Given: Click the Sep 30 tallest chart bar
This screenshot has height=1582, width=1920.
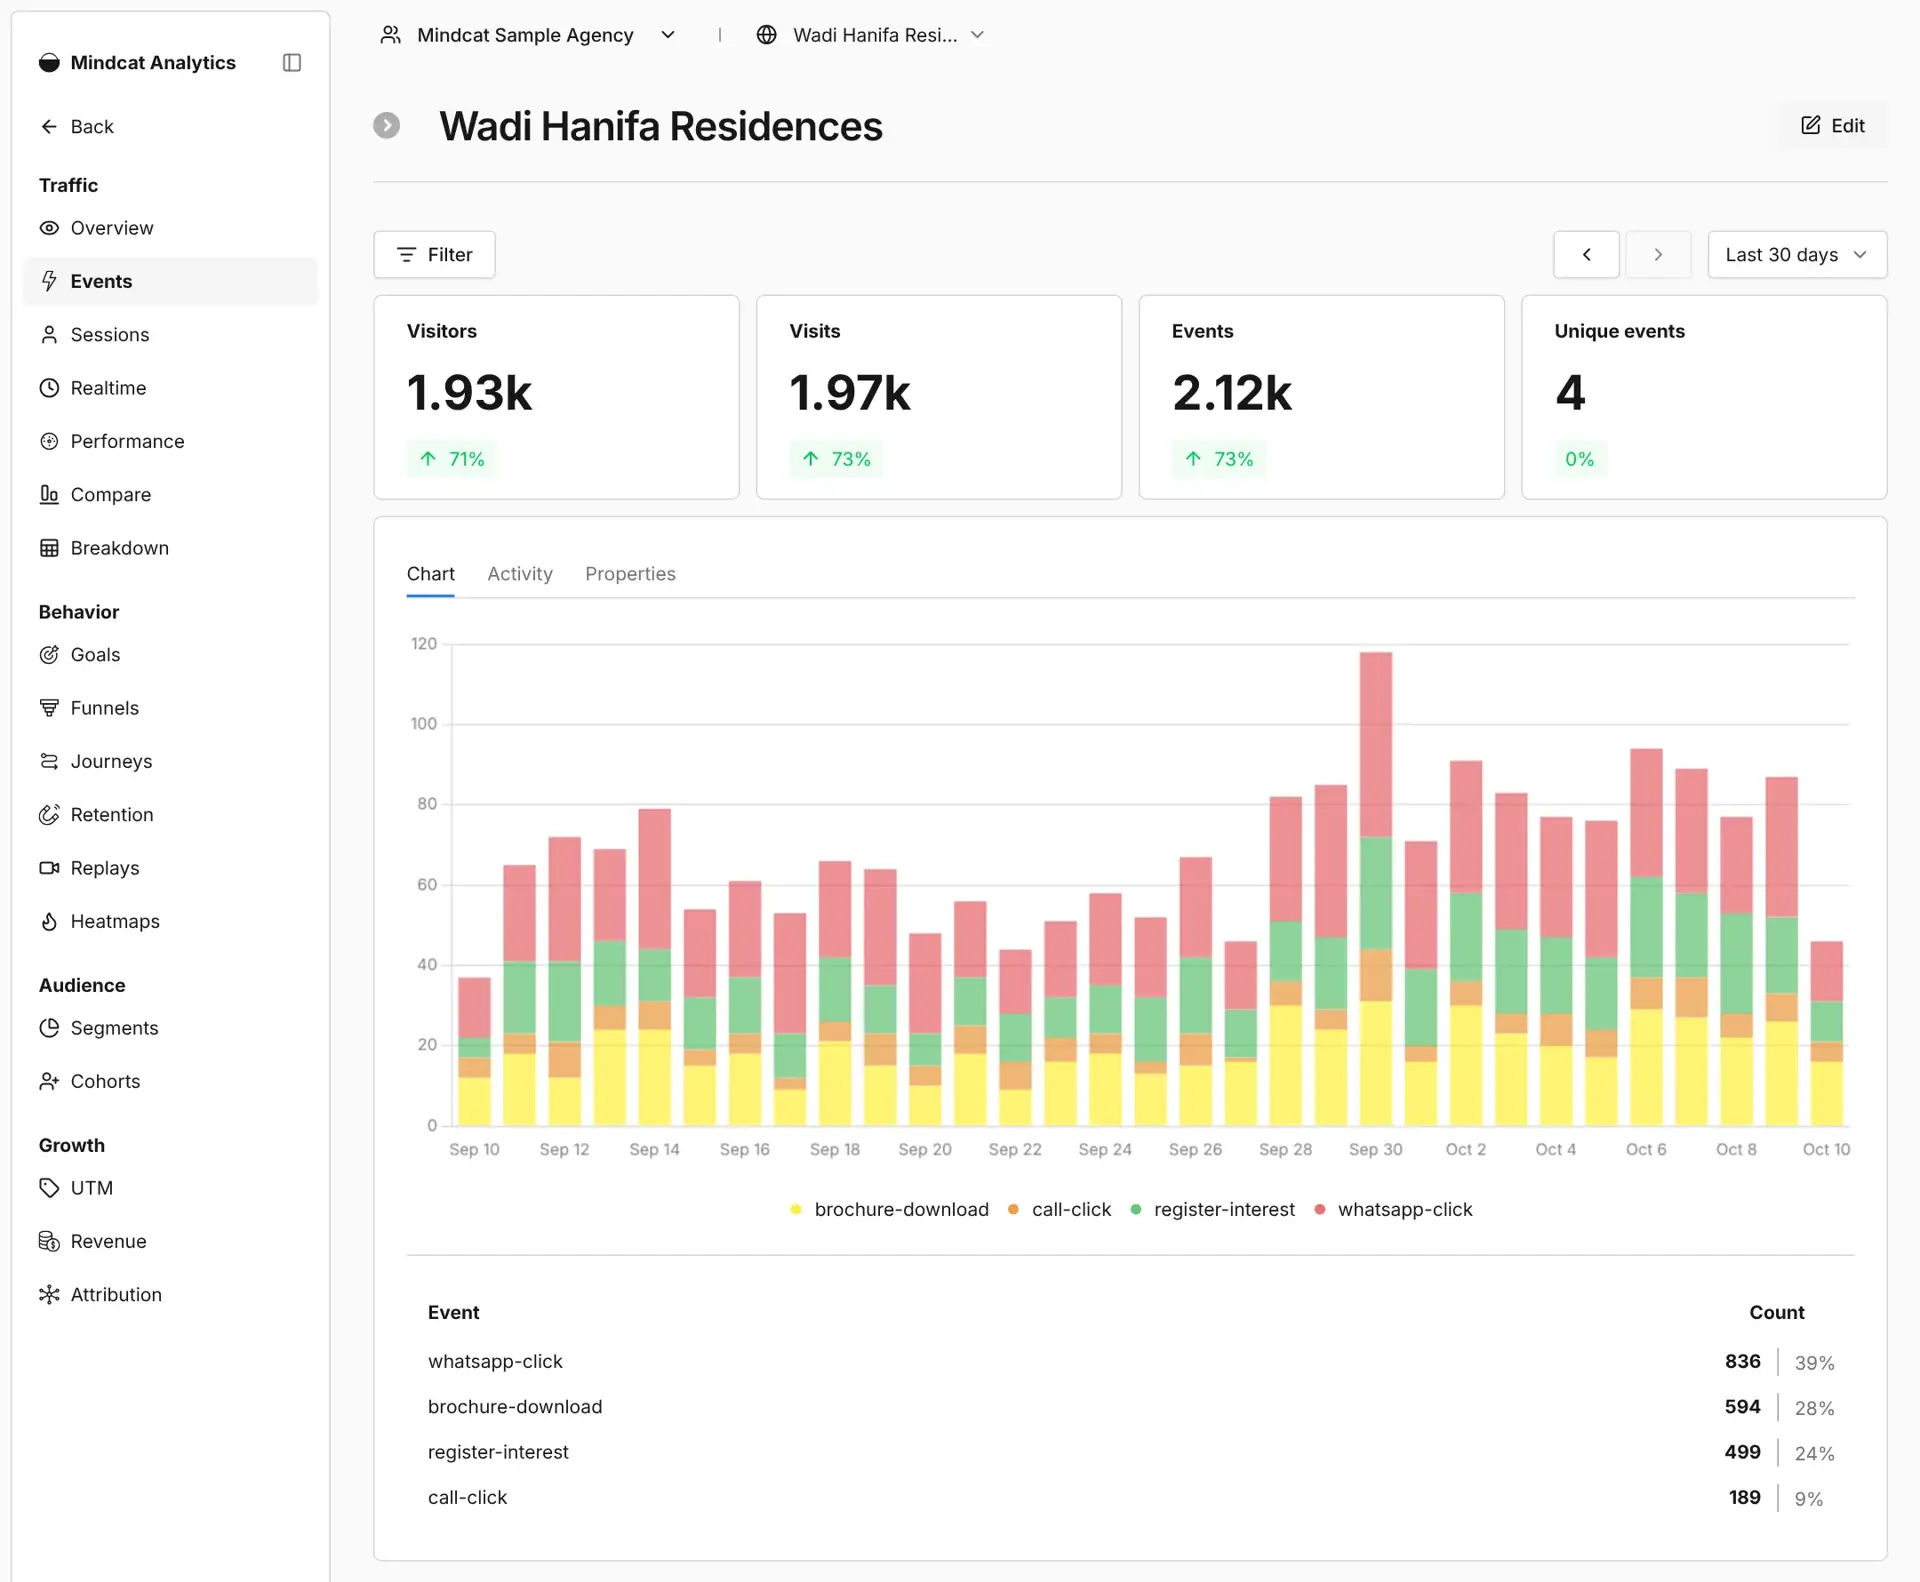Looking at the screenshot, I should pos(1376,889).
